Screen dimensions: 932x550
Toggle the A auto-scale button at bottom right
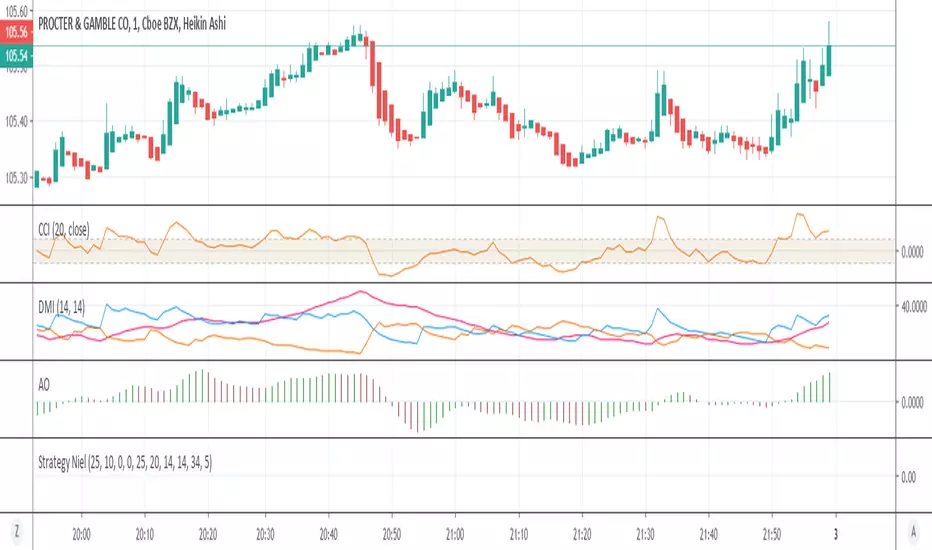click(914, 531)
